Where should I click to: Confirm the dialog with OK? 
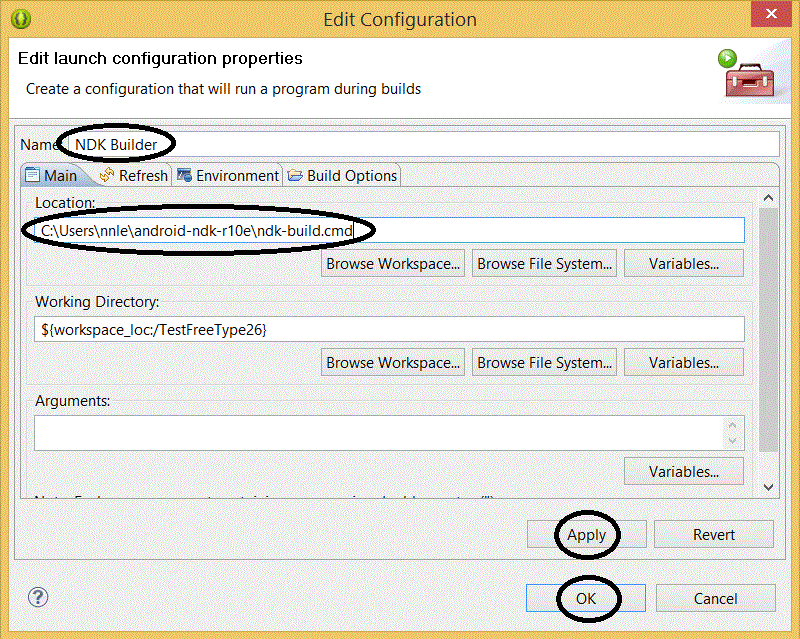click(585, 599)
